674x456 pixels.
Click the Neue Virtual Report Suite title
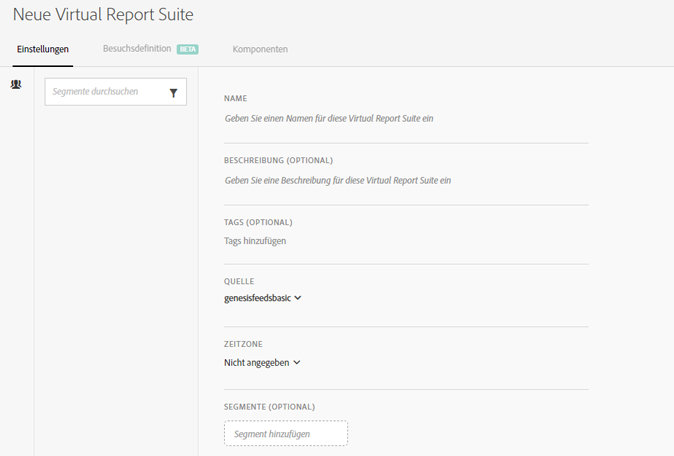click(x=103, y=15)
